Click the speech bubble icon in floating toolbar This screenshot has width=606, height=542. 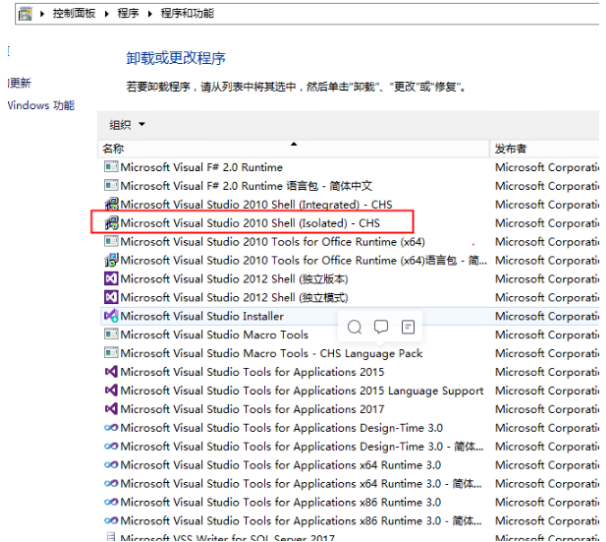(x=381, y=327)
